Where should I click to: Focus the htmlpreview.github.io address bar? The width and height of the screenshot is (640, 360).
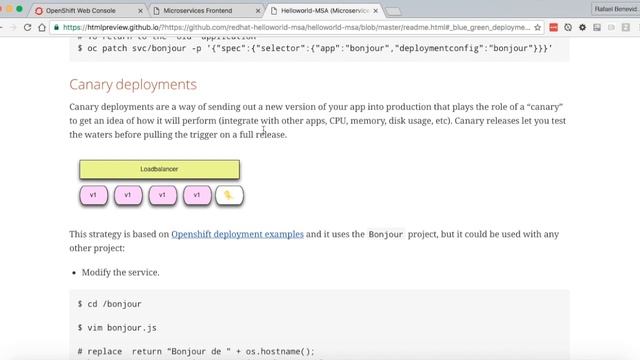click(x=296, y=27)
